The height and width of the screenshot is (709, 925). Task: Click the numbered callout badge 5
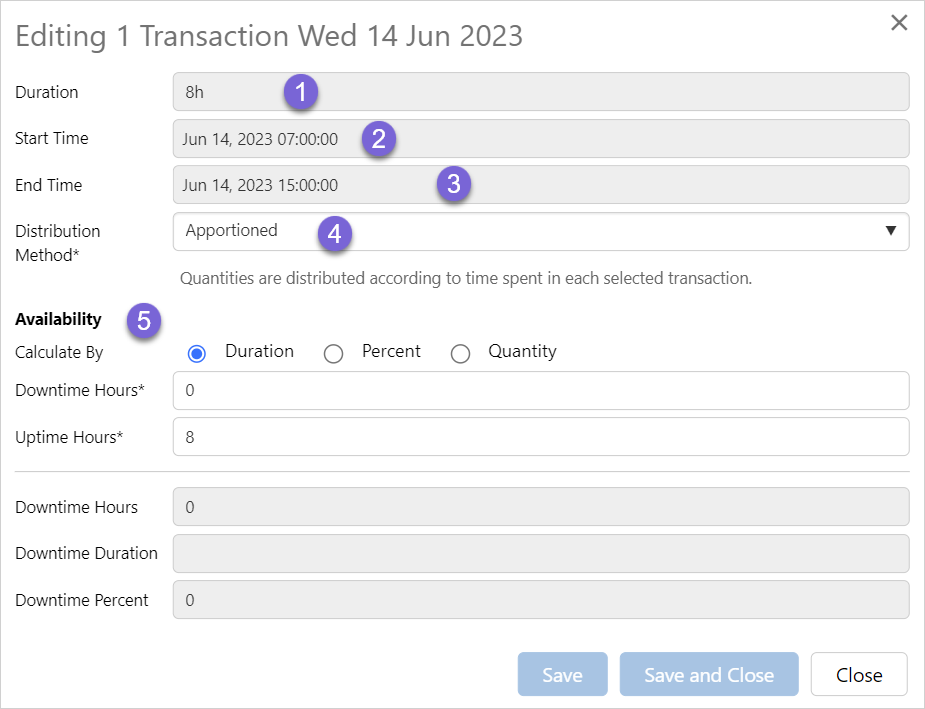[x=144, y=321]
